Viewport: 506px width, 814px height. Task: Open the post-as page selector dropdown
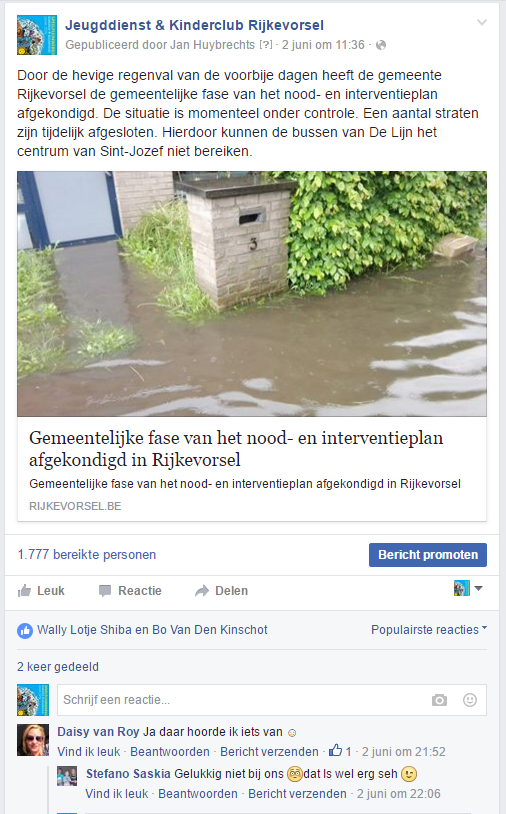pos(468,589)
